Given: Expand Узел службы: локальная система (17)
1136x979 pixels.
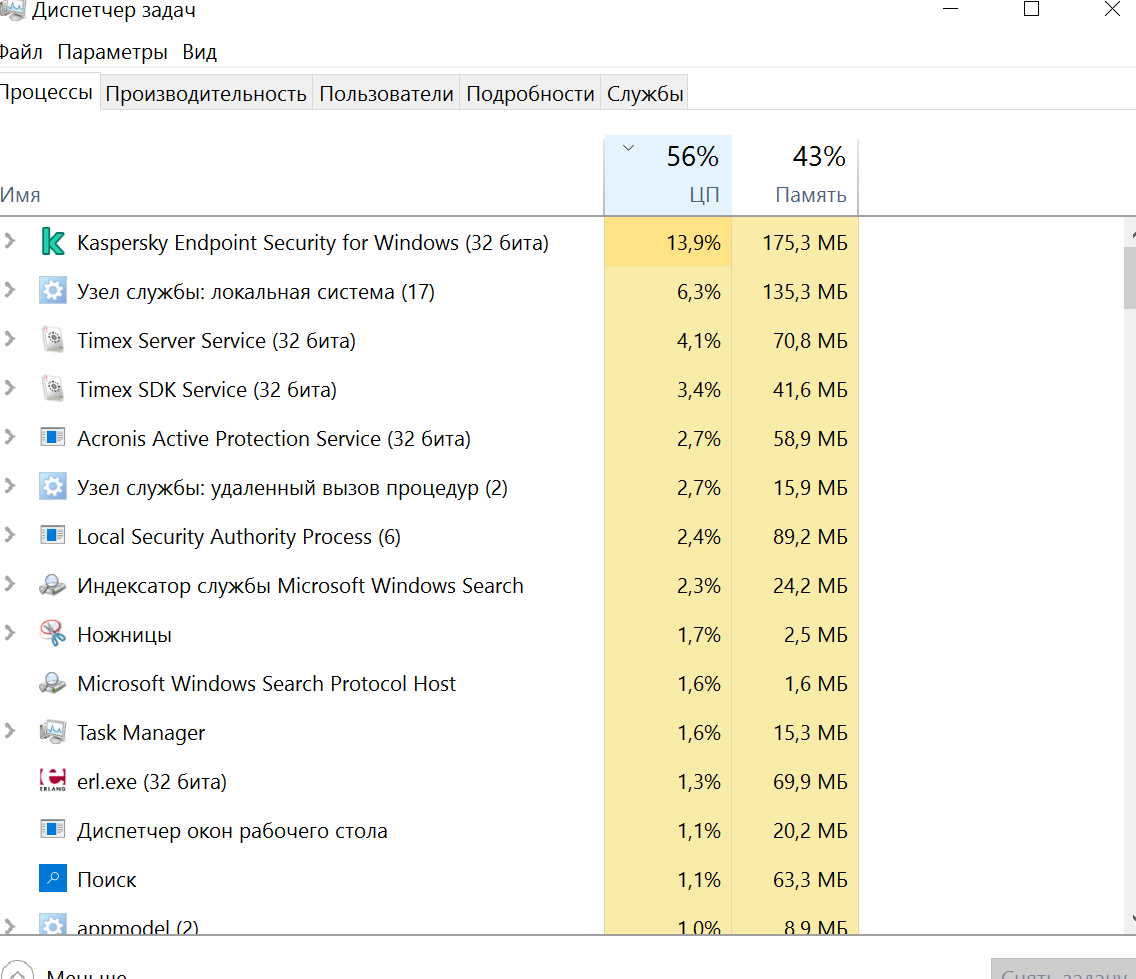Looking at the screenshot, I should 9,290.
